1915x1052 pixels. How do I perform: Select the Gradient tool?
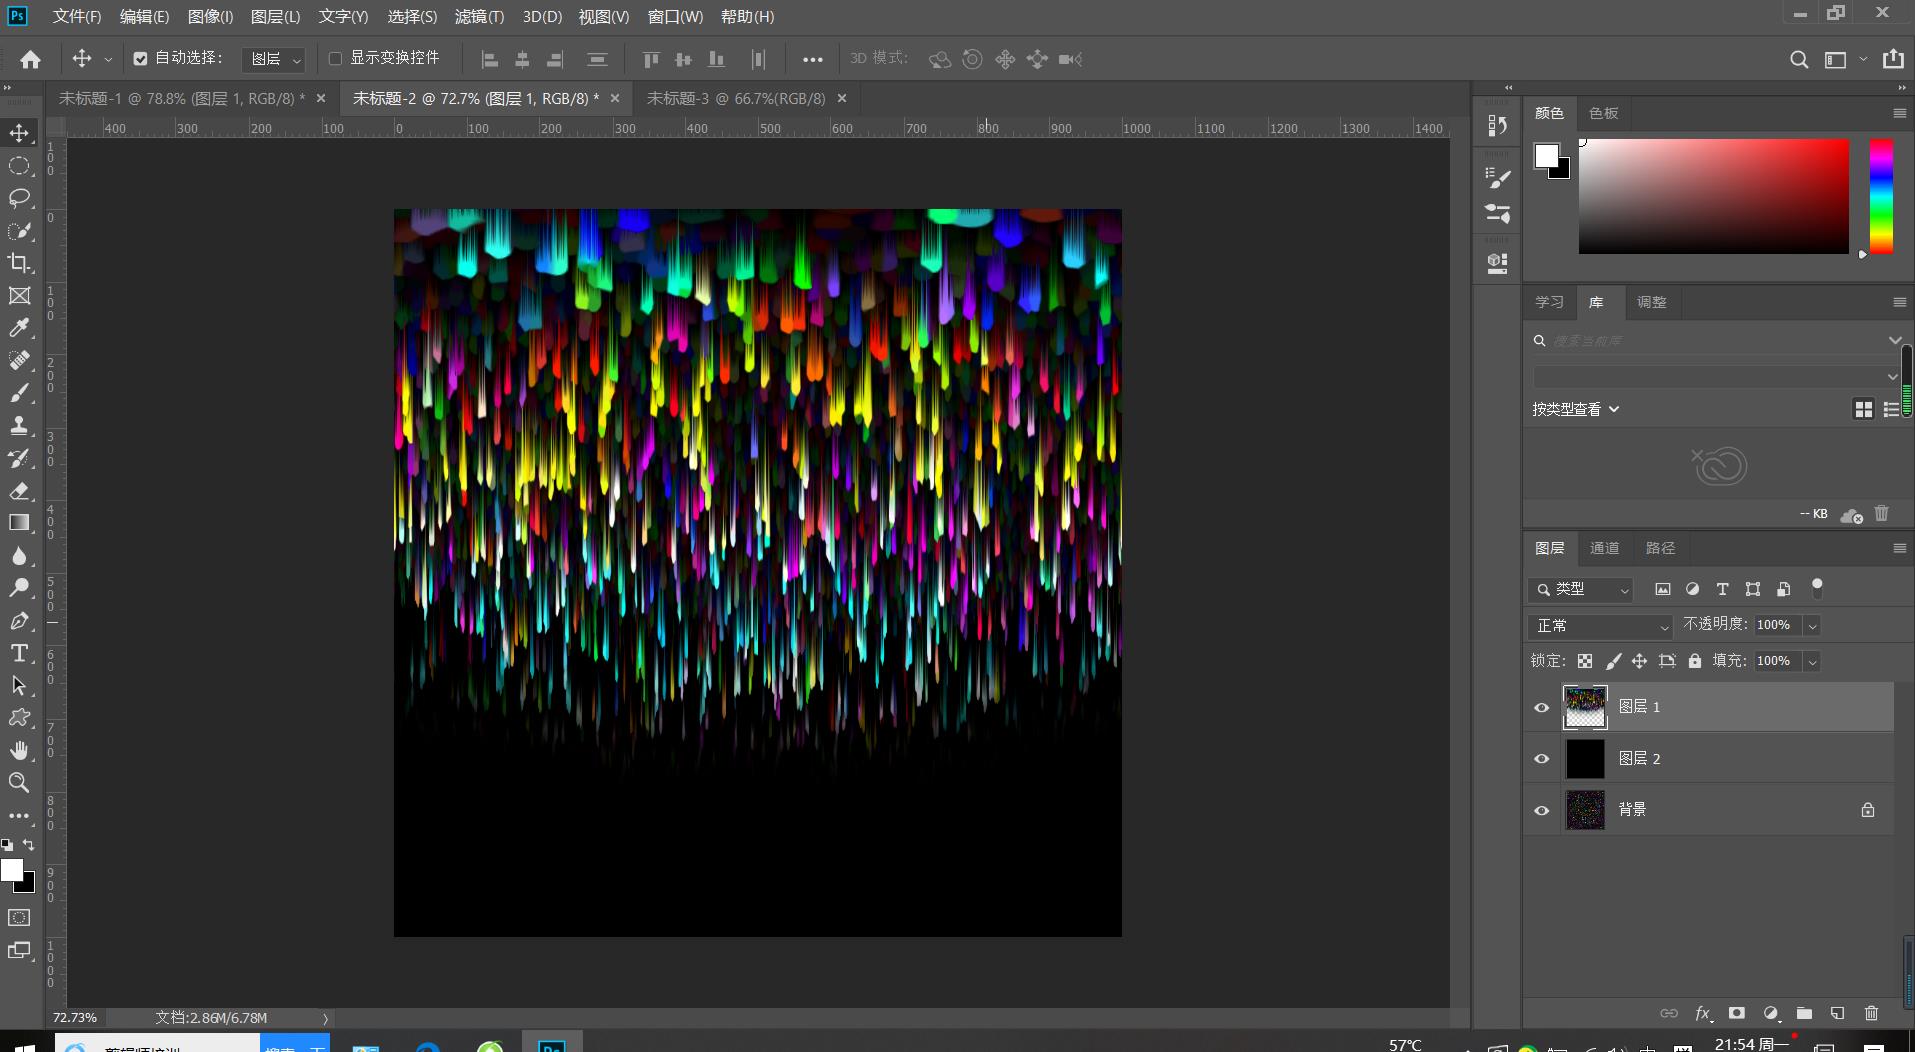[19, 523]
